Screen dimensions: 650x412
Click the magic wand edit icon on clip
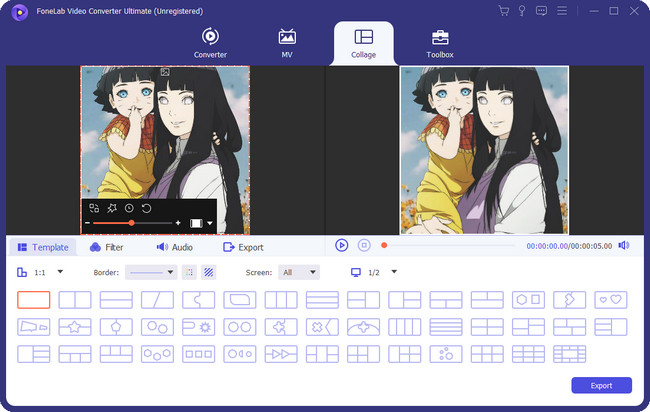[112, 208]
